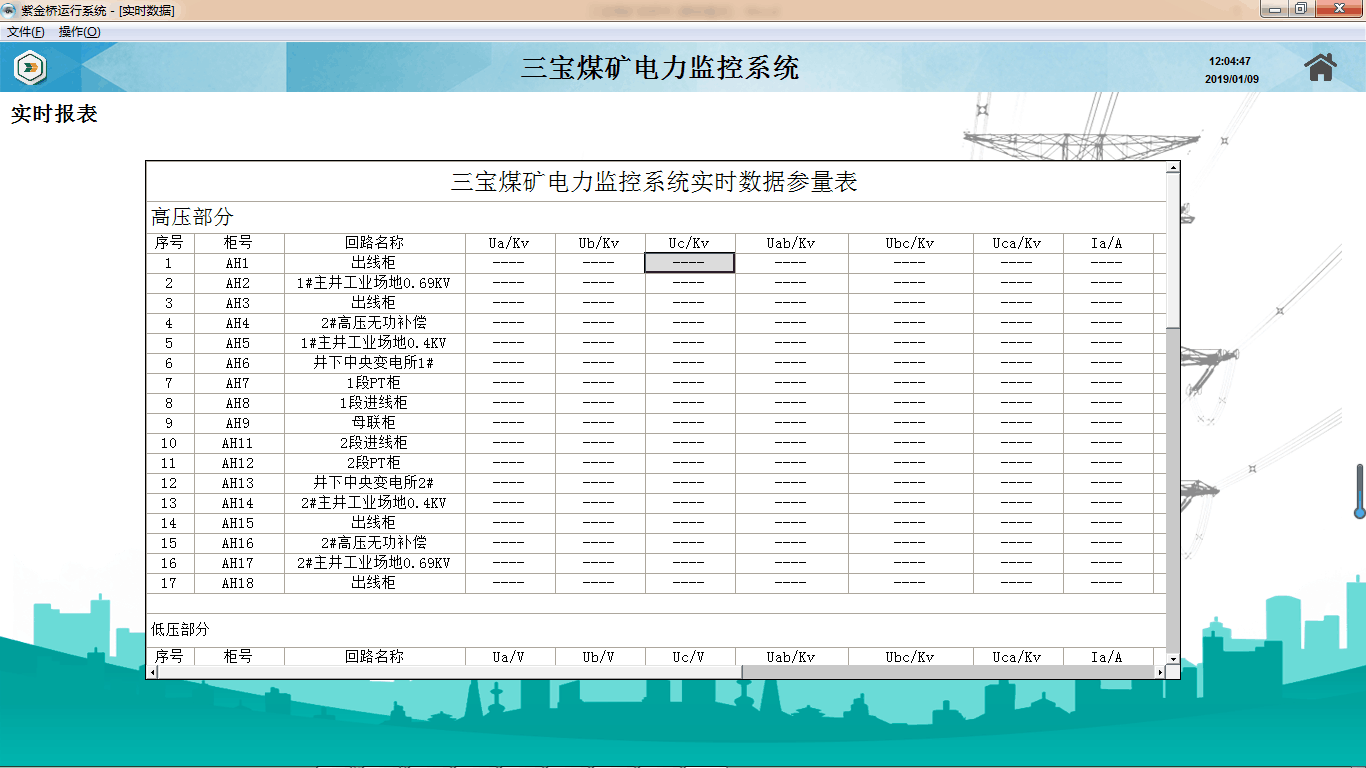
Task: Select the 井下中央变电所1# circuit name cell
Action: [374, 363]
